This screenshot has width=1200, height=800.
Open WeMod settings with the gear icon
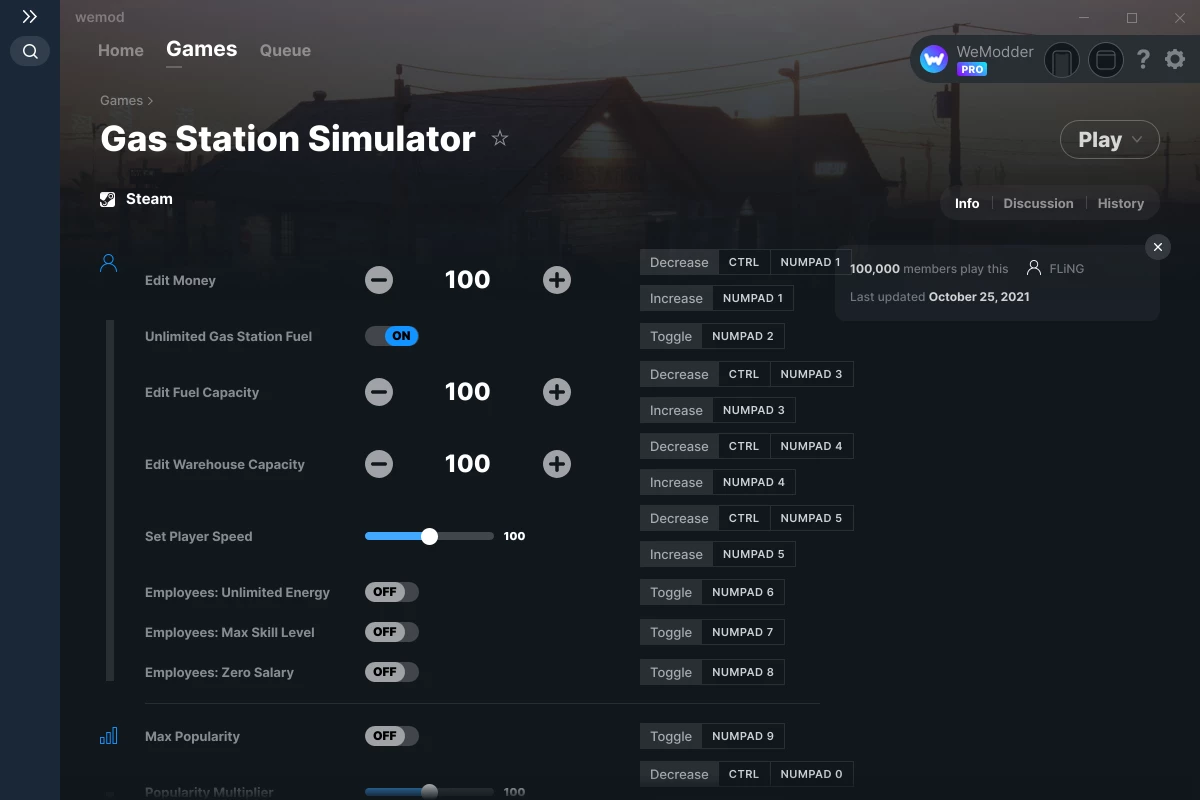pyautogui.click(x=1174, y=60)
